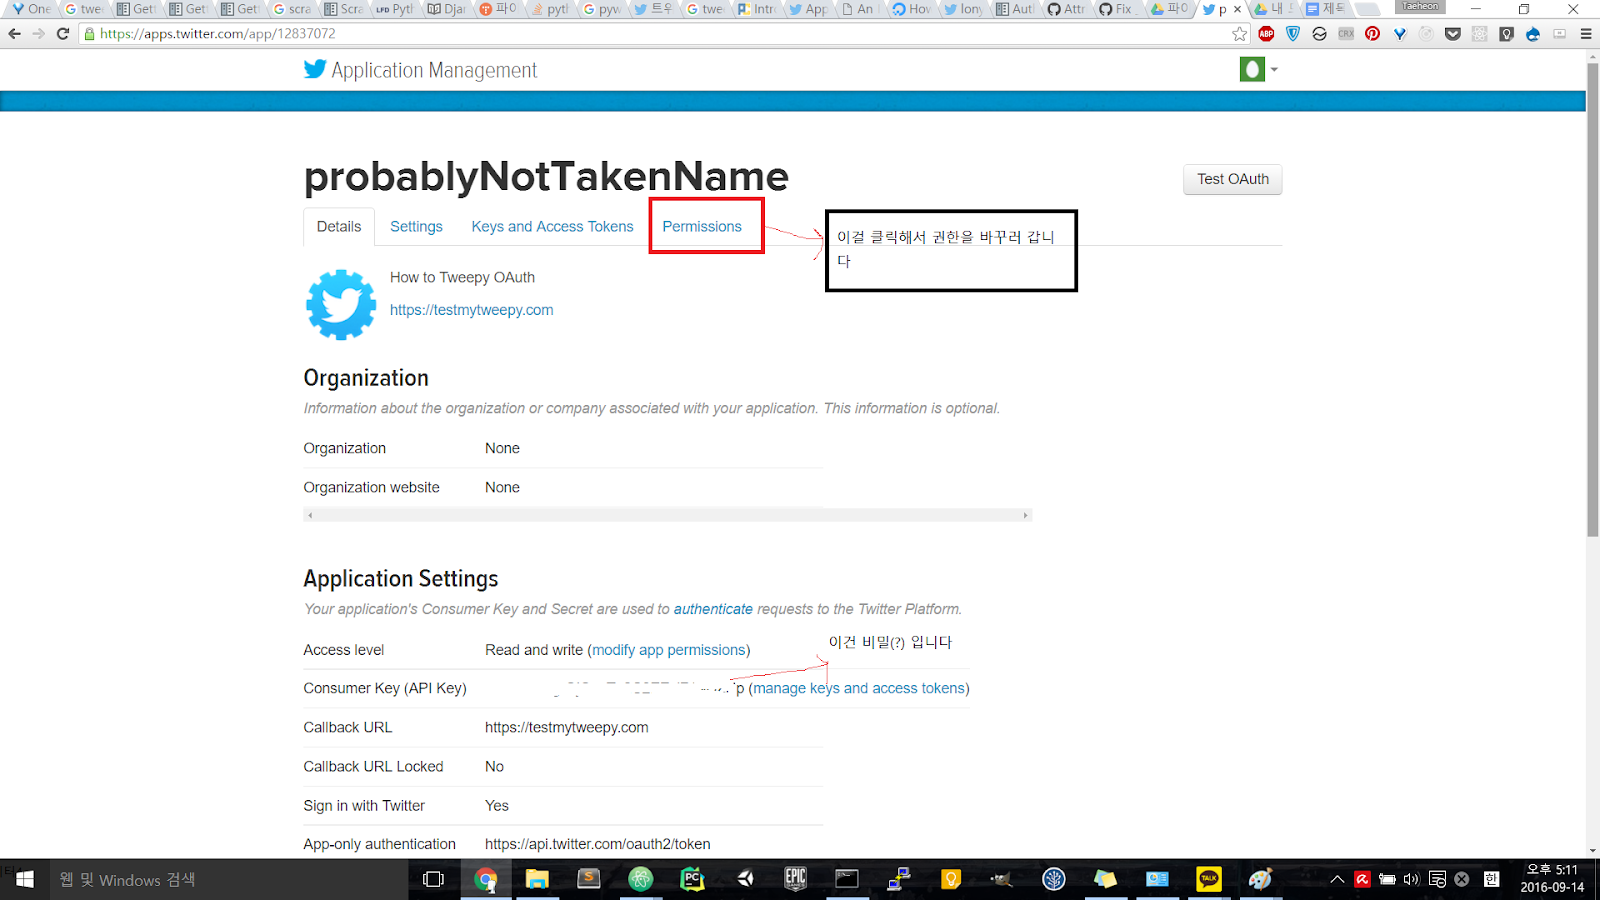Open the Chrome hamburger menu
Viewport: 1600px width, 900px height.
point(1585,34)
